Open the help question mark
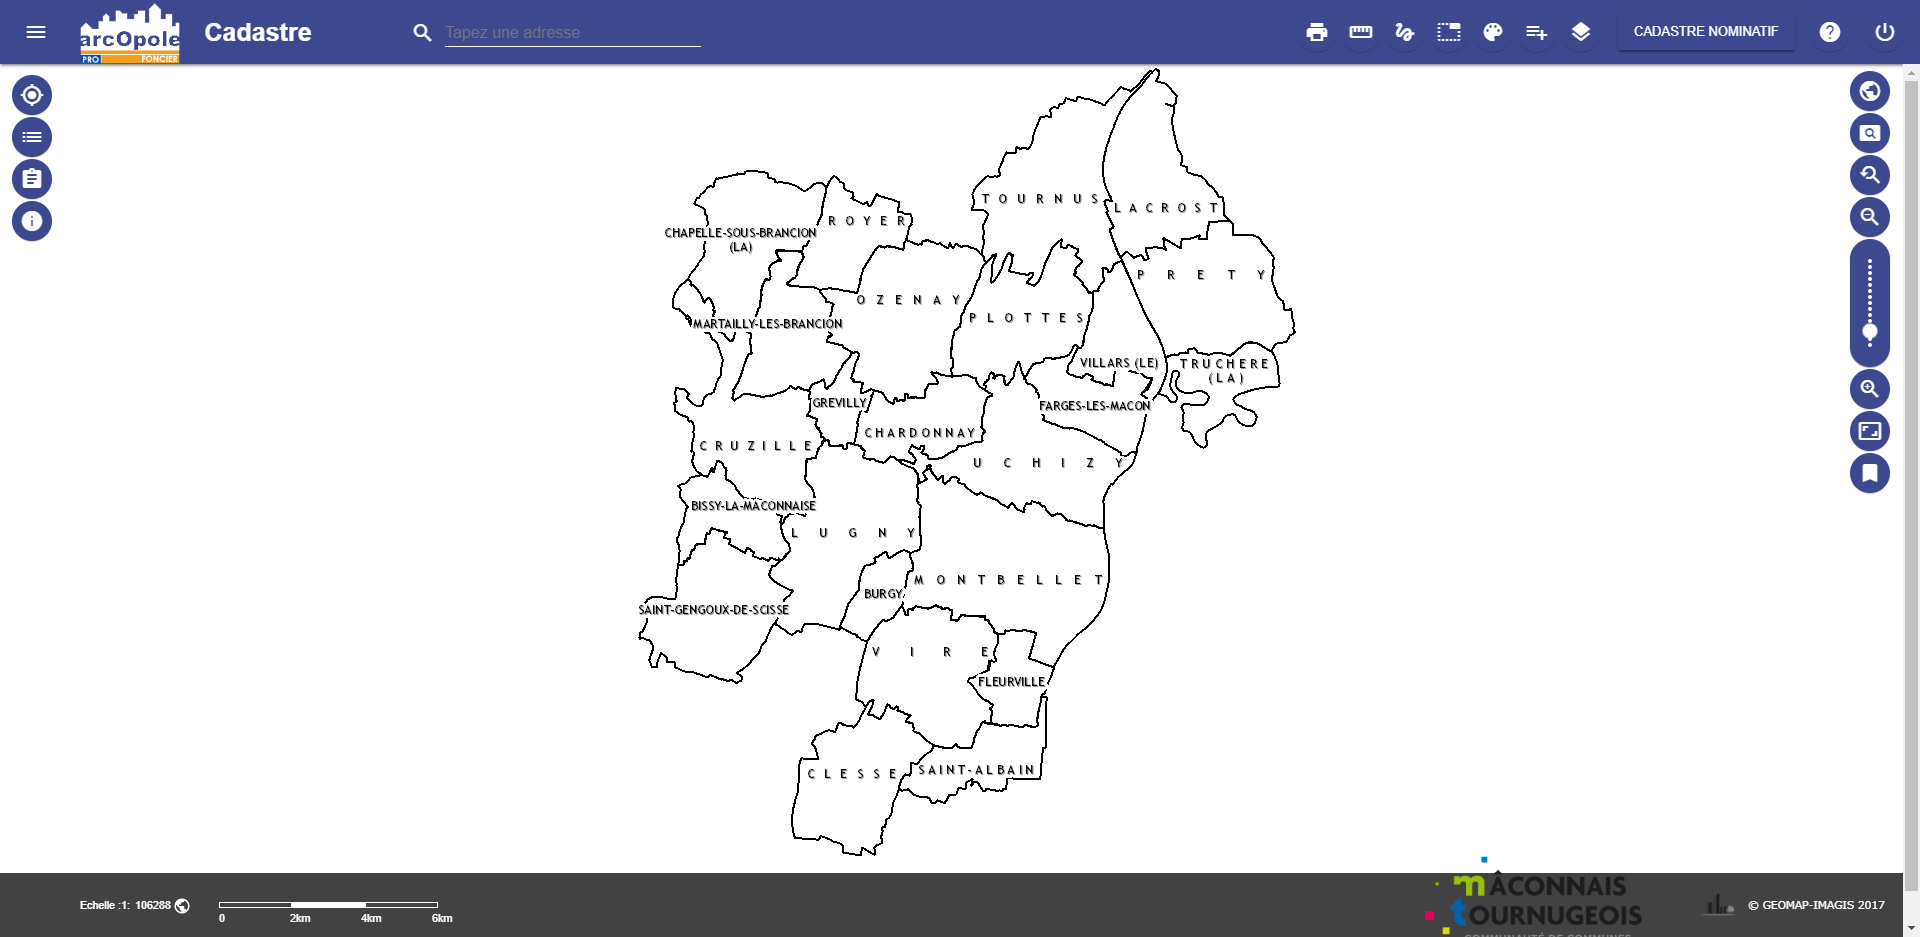The image size is (1920, 937). [x=1829, y=32]
